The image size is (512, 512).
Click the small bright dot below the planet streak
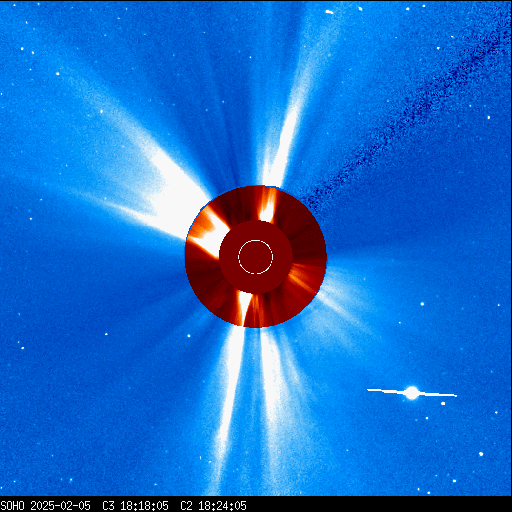coord(443,403)
